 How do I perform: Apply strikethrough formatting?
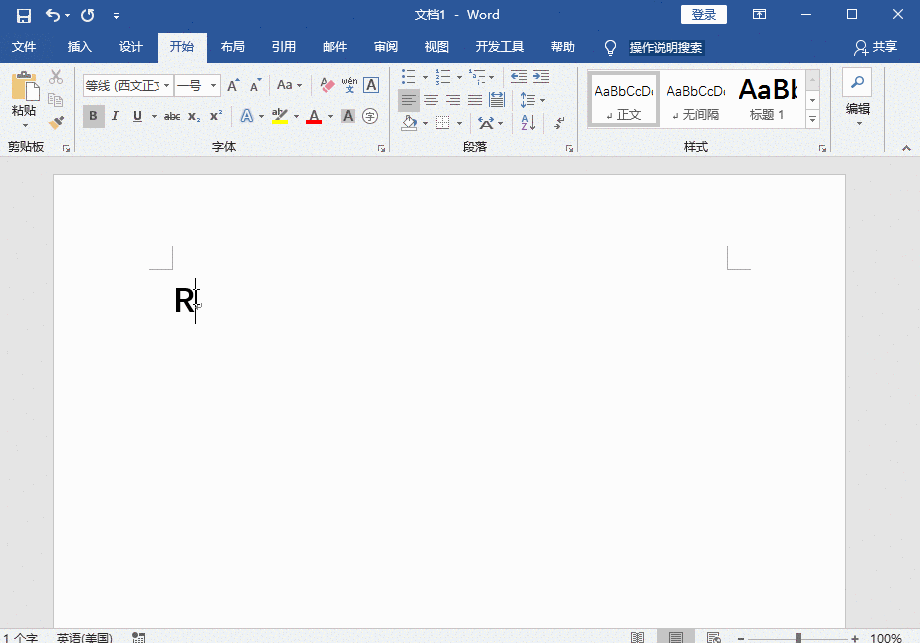click(171, 116)
